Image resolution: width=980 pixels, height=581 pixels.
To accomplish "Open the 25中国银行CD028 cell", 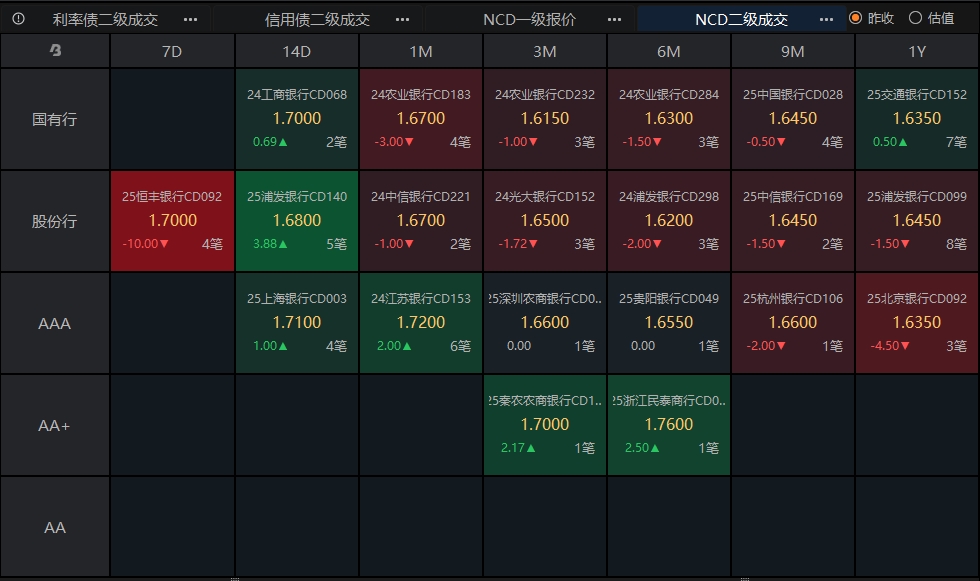I will coord(792,119).
